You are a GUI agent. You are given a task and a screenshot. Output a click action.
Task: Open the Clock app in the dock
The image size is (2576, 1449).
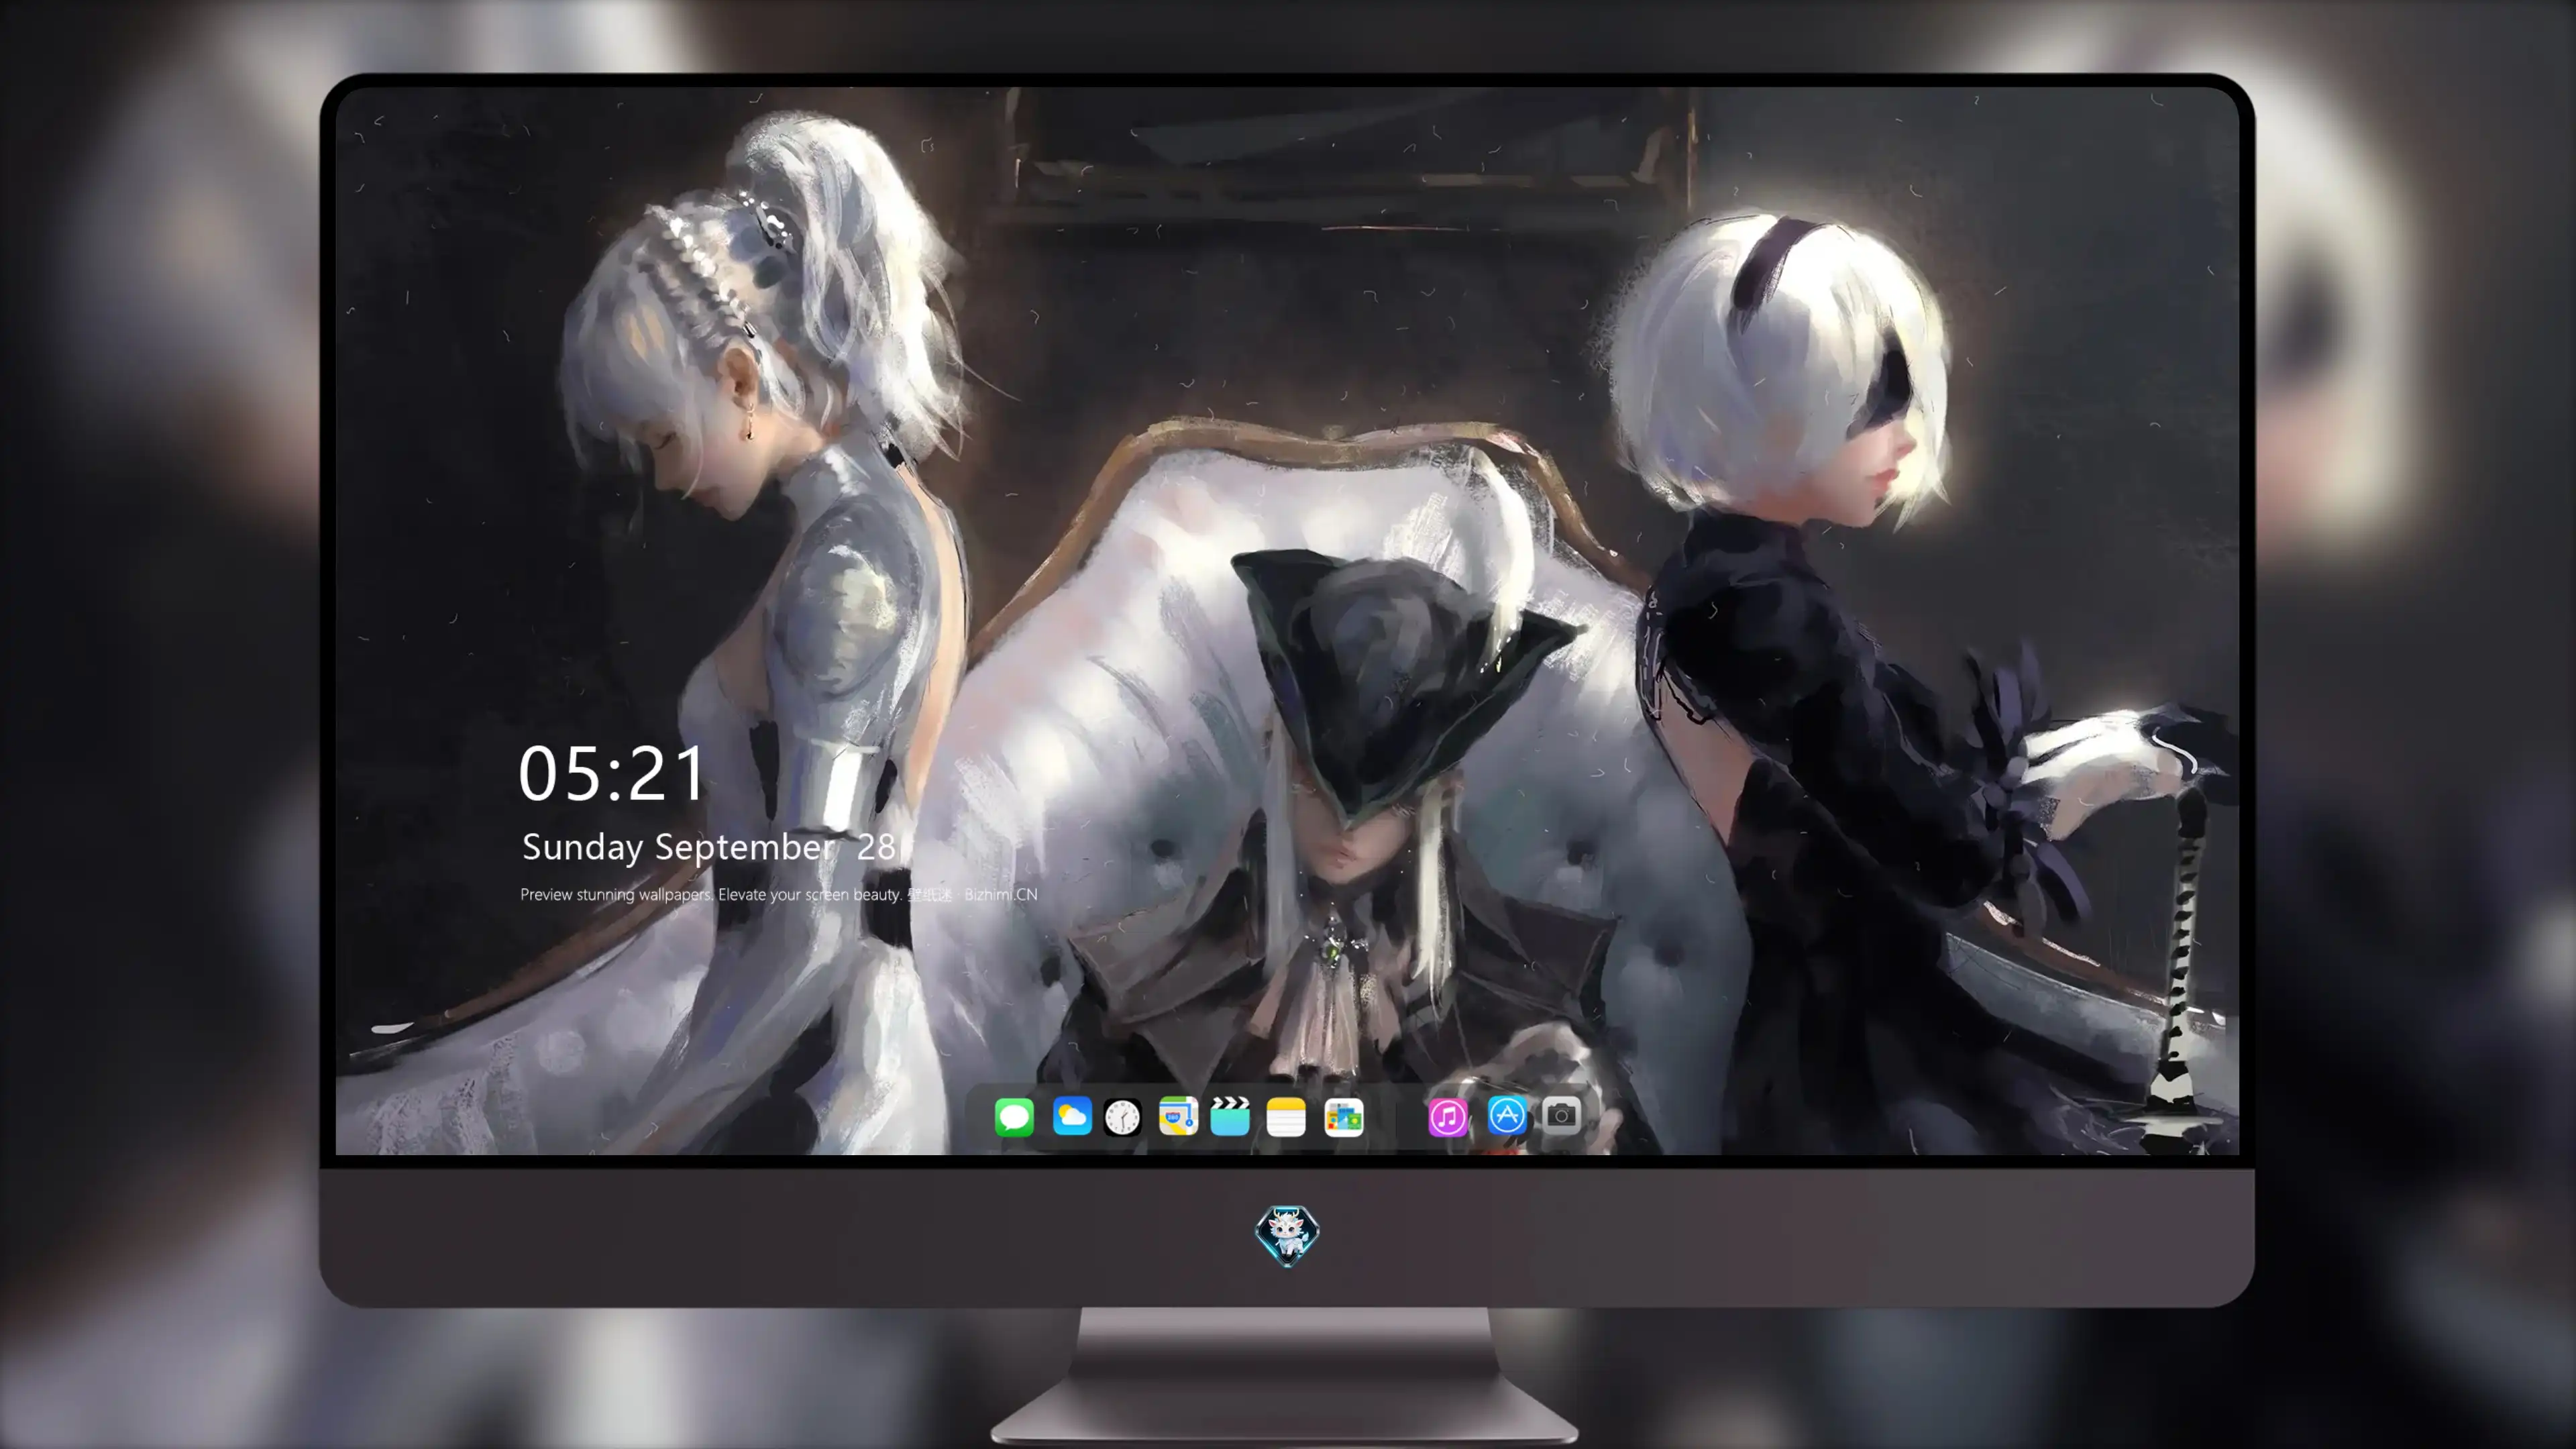pyautogui.click(x=1122, y=1117)
